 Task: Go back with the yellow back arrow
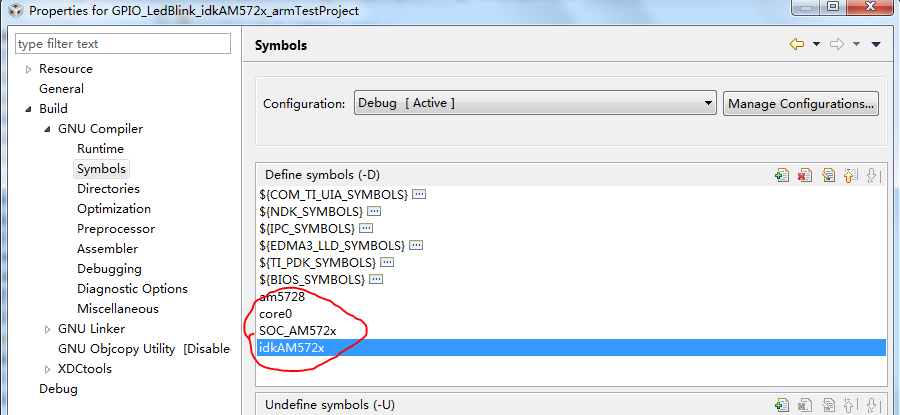click(x=797, y=44)
